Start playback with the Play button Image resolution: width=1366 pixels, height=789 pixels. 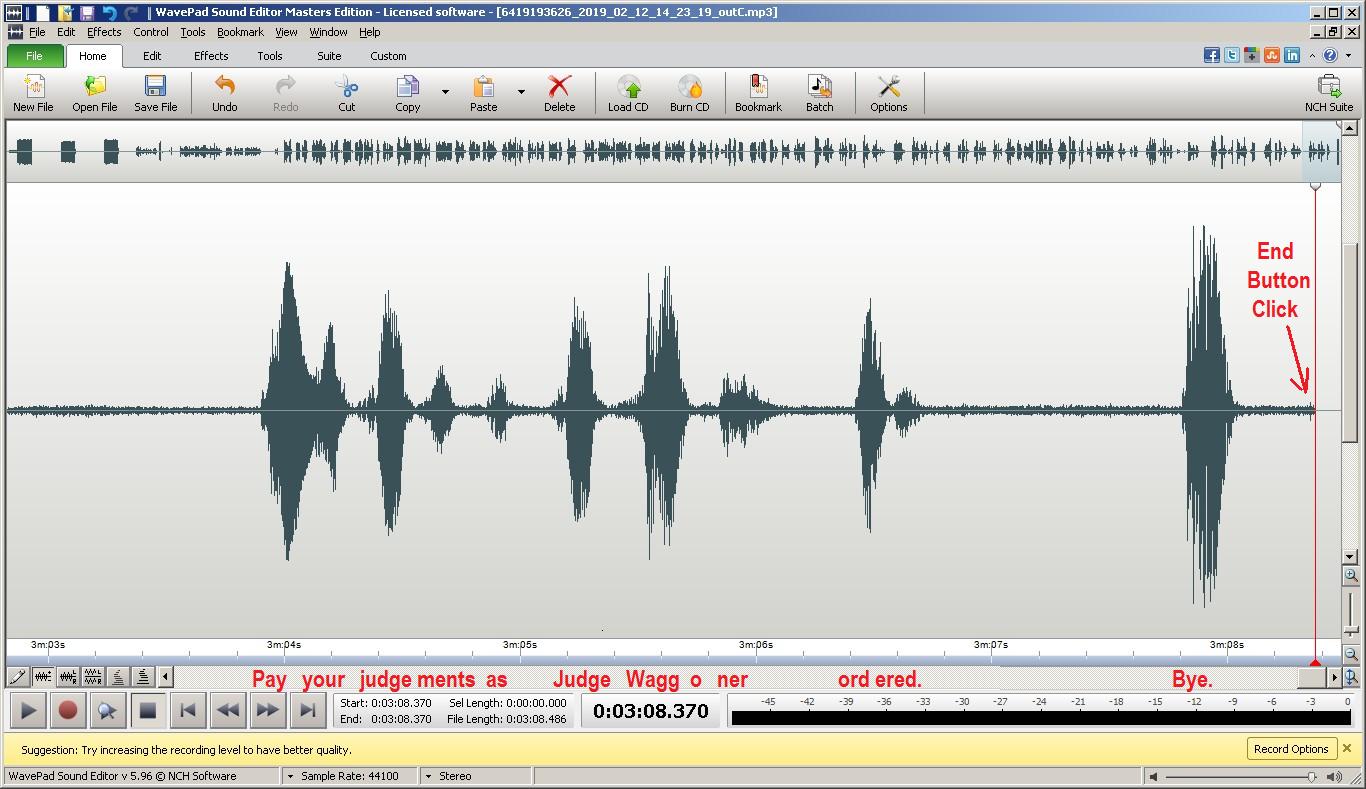pos(28,711)
